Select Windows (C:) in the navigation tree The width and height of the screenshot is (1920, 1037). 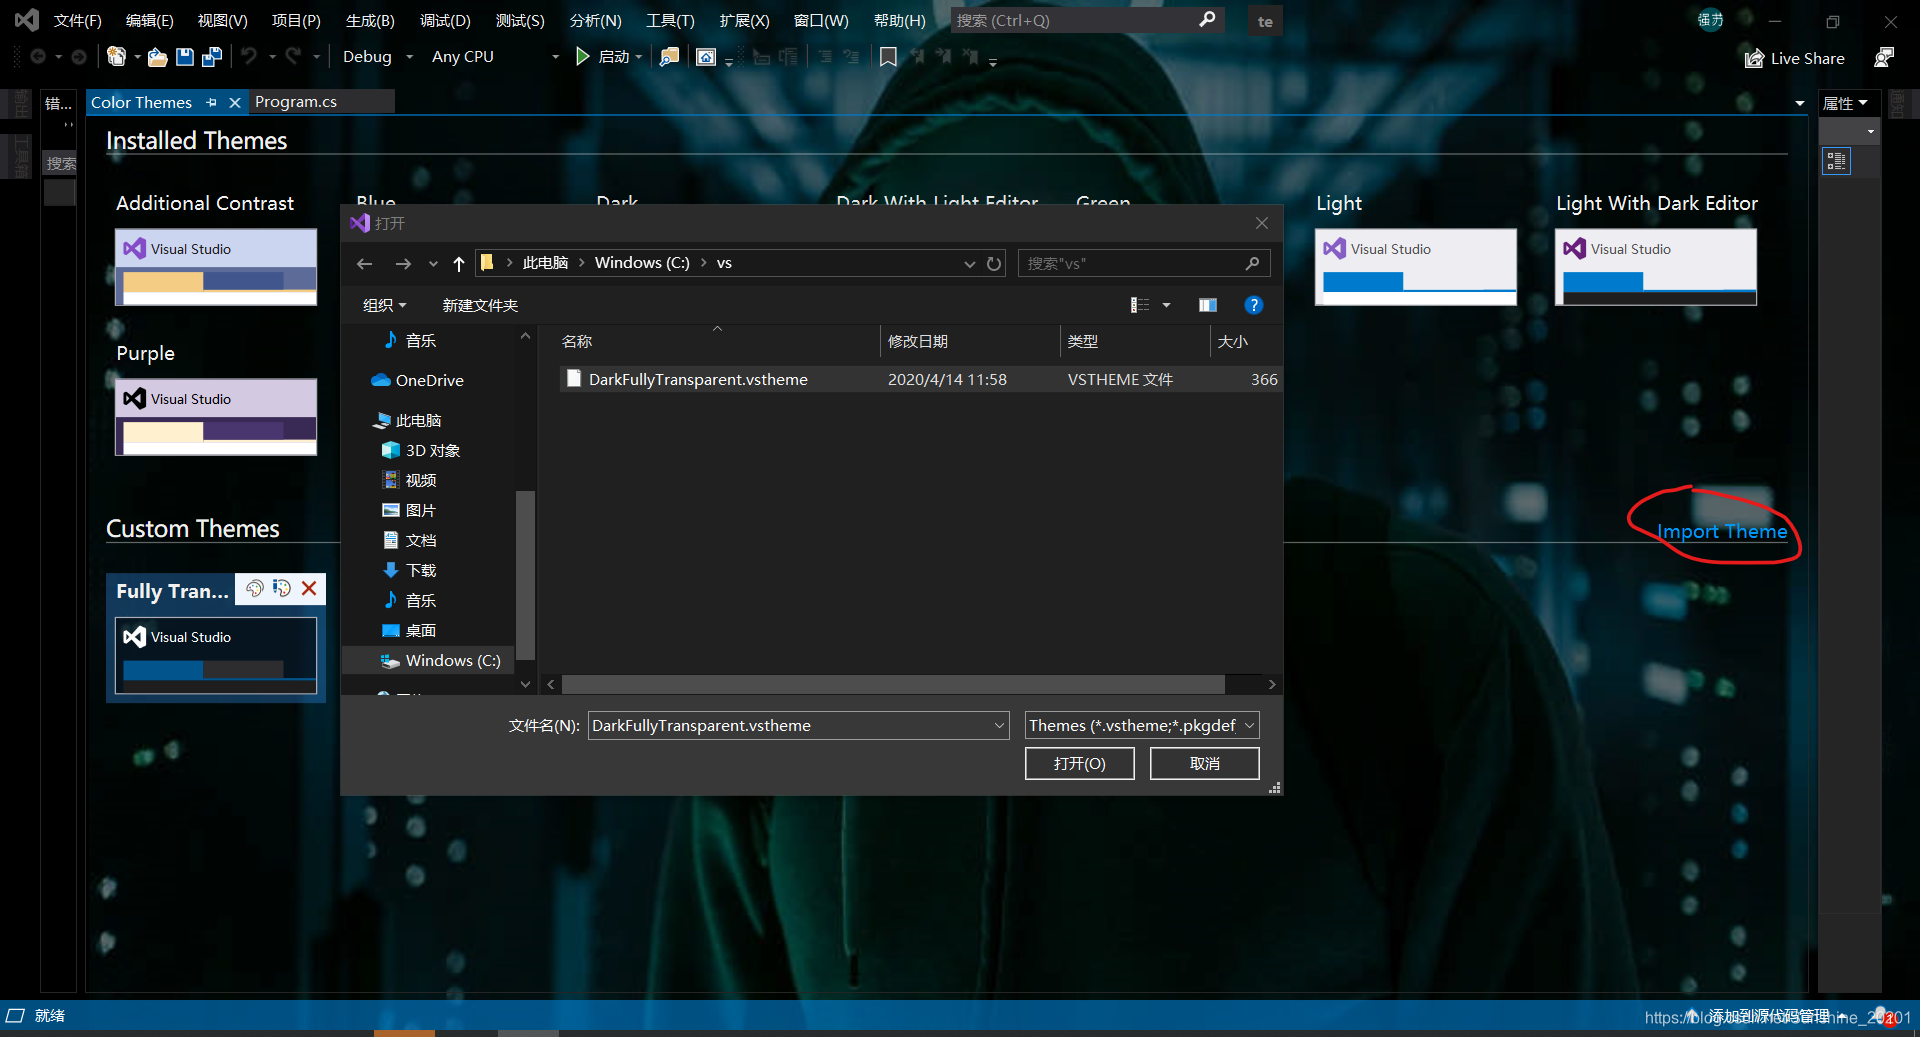(453, 660)
